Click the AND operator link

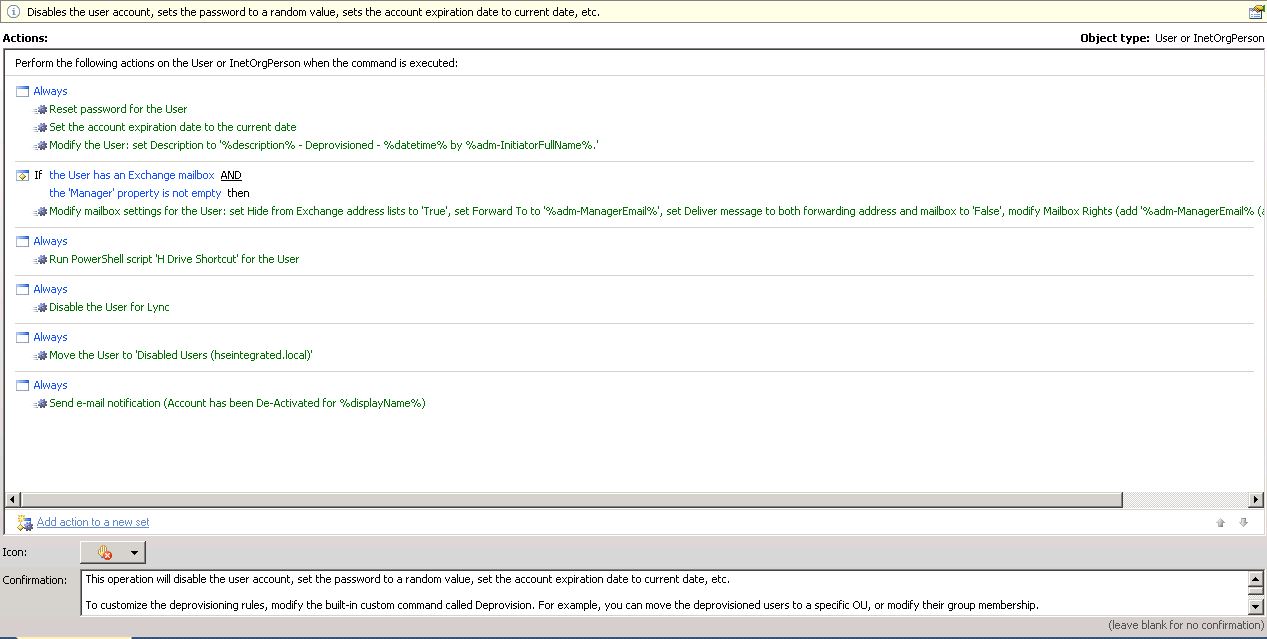click(x=231, y=175)
